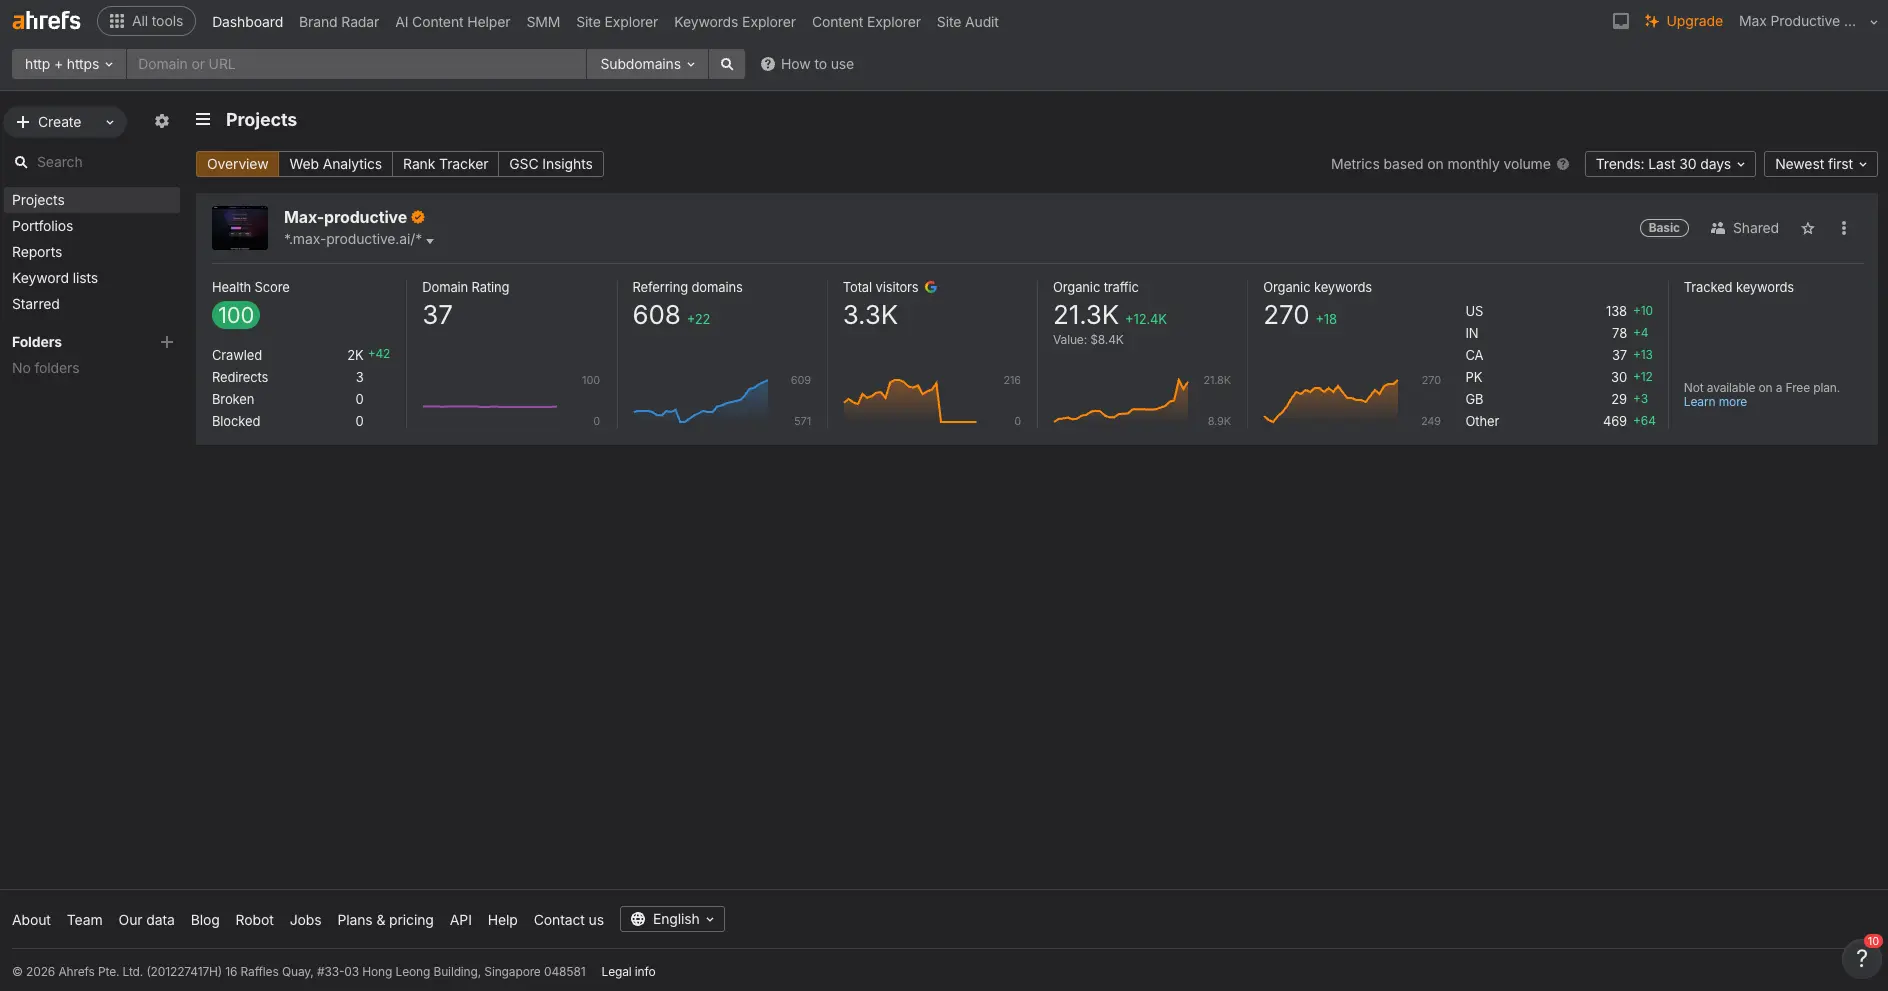Click the Basic plan badge
Viewport: 1888px width, 991px height.
1664,228
